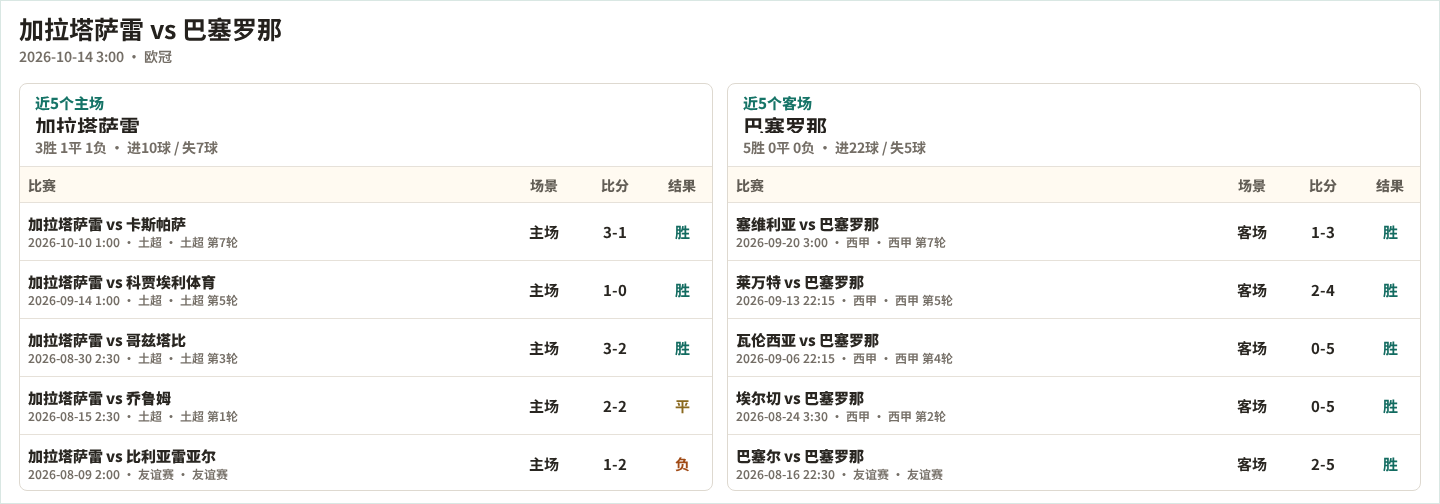Click the 胜 result in the 塞维利亚 row
Screen dimensions: 1440x504
point(1390,232)
